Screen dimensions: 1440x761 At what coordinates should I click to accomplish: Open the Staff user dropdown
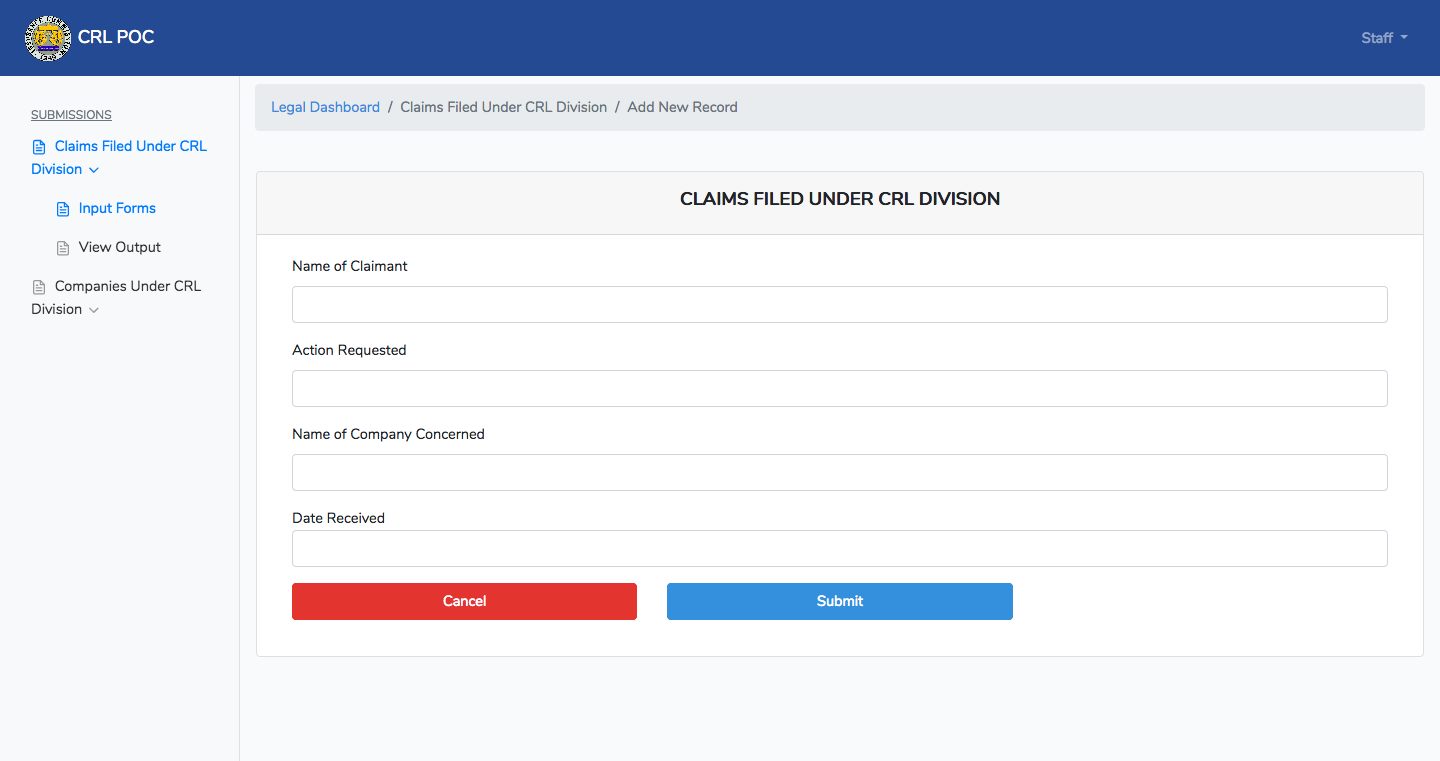[x=1384, y=38]
